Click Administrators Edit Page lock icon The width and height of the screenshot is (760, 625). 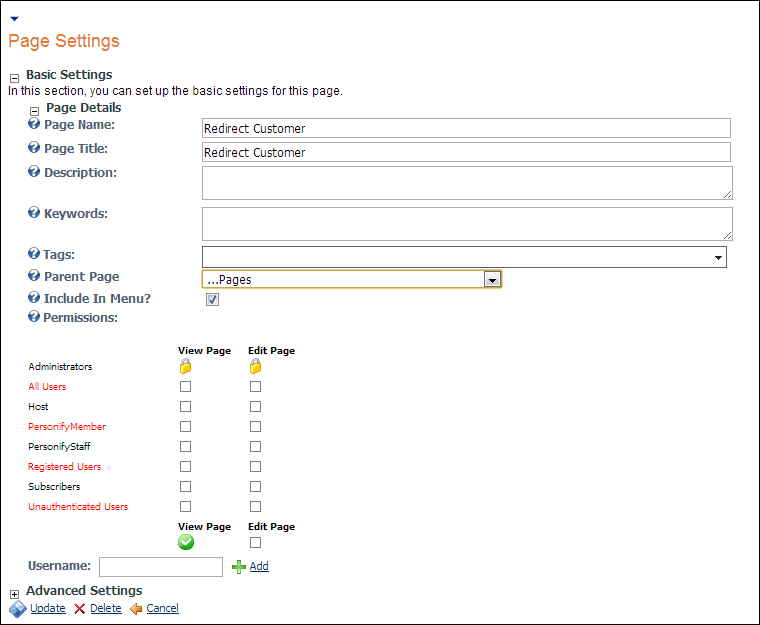pyautogui.click(x=255, y=367)
